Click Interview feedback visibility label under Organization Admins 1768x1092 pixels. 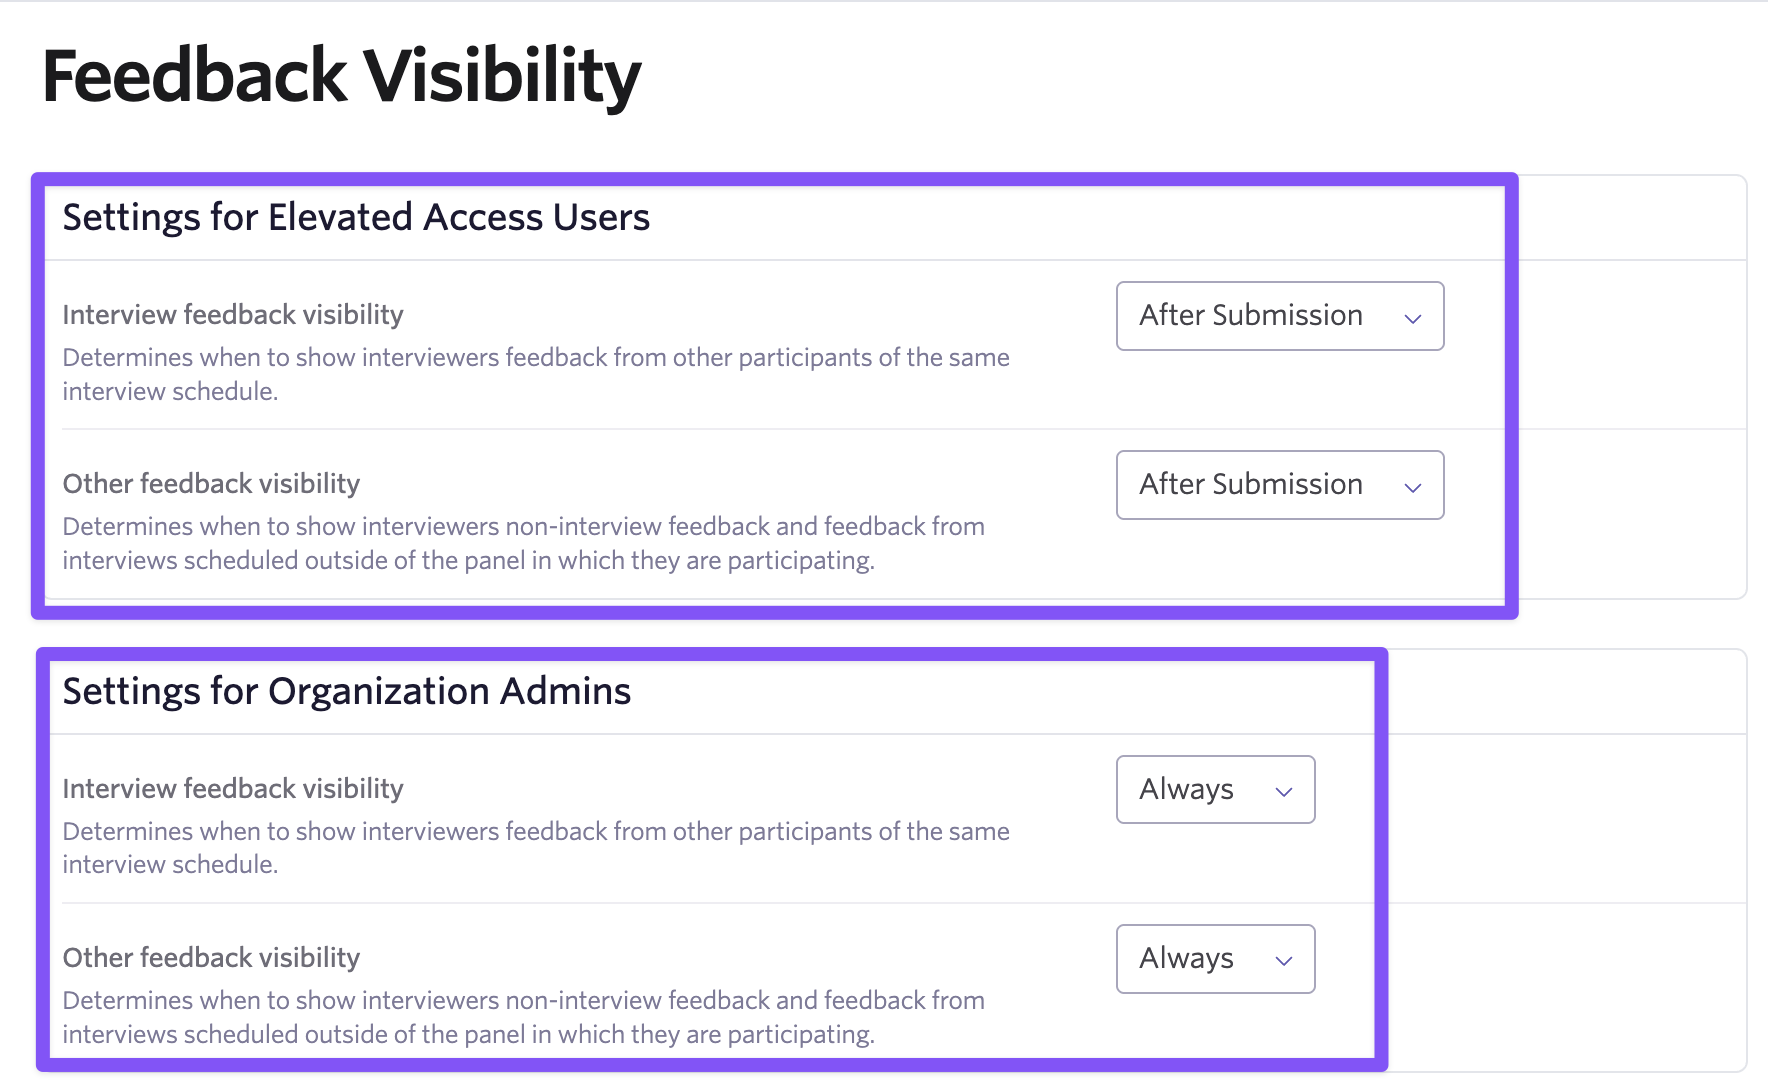tap(233, 789)
